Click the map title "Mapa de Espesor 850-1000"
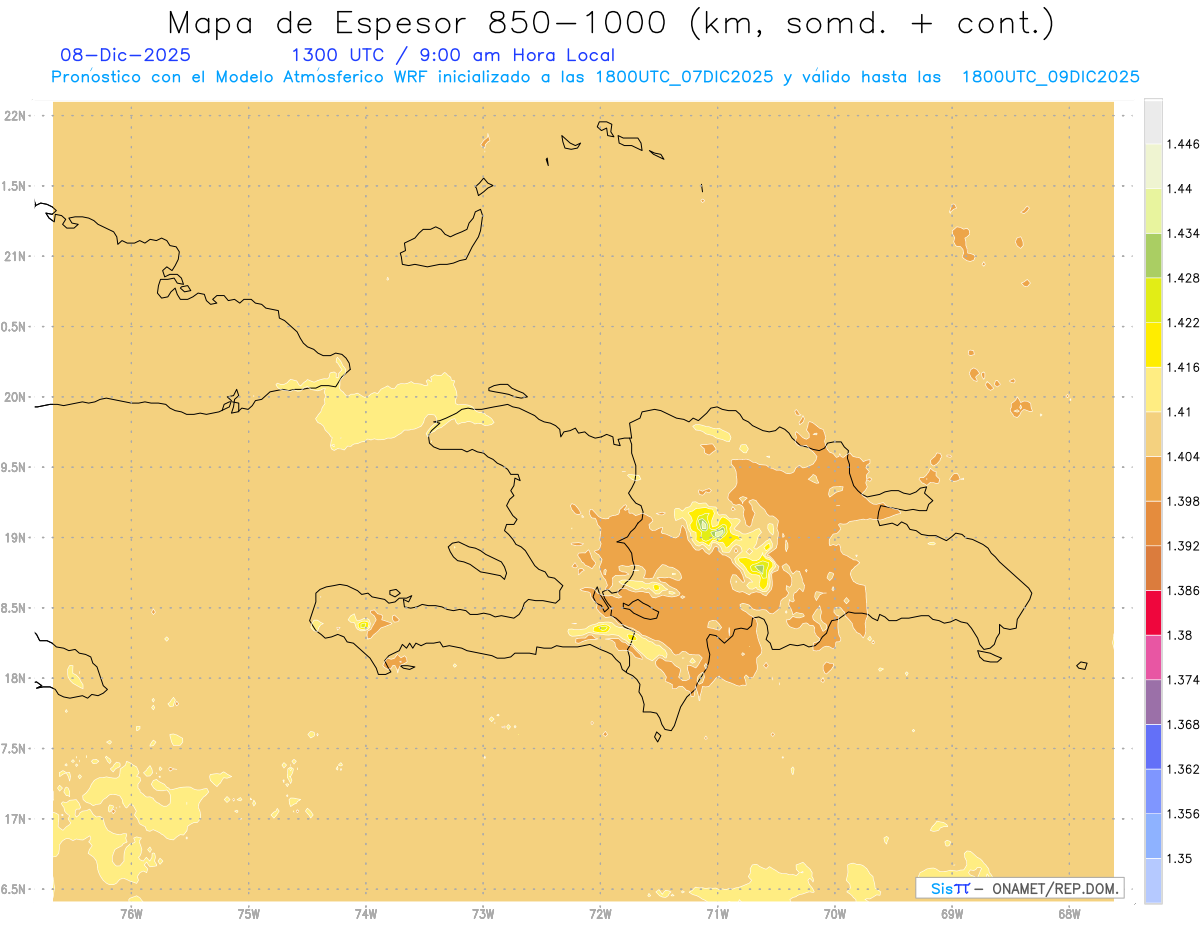Viewport: 1200px width, 927px height. click(420, 22)
